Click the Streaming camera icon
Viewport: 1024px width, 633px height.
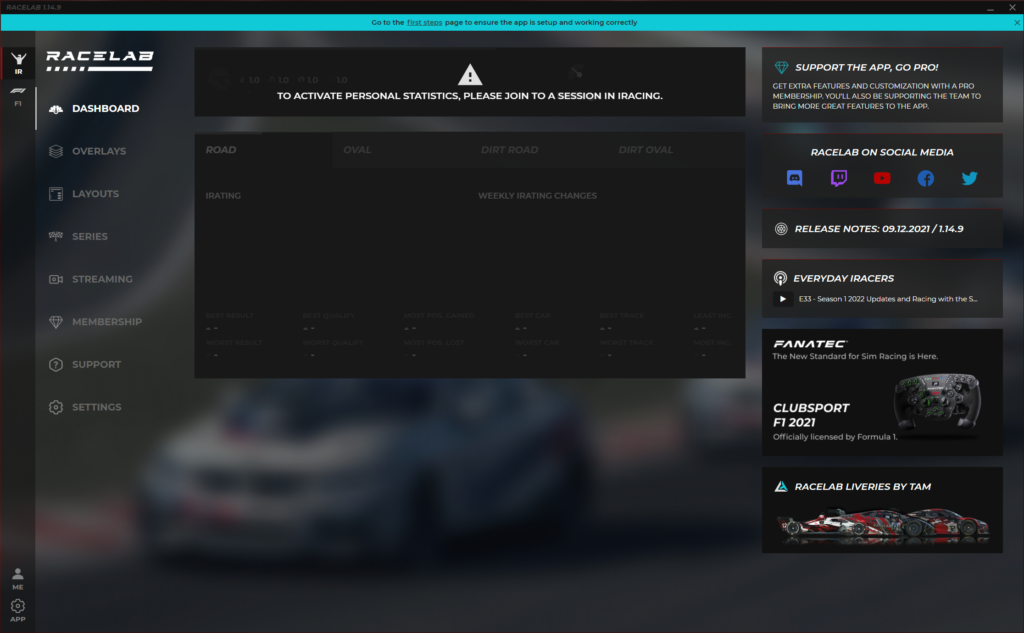pos(56,279)
